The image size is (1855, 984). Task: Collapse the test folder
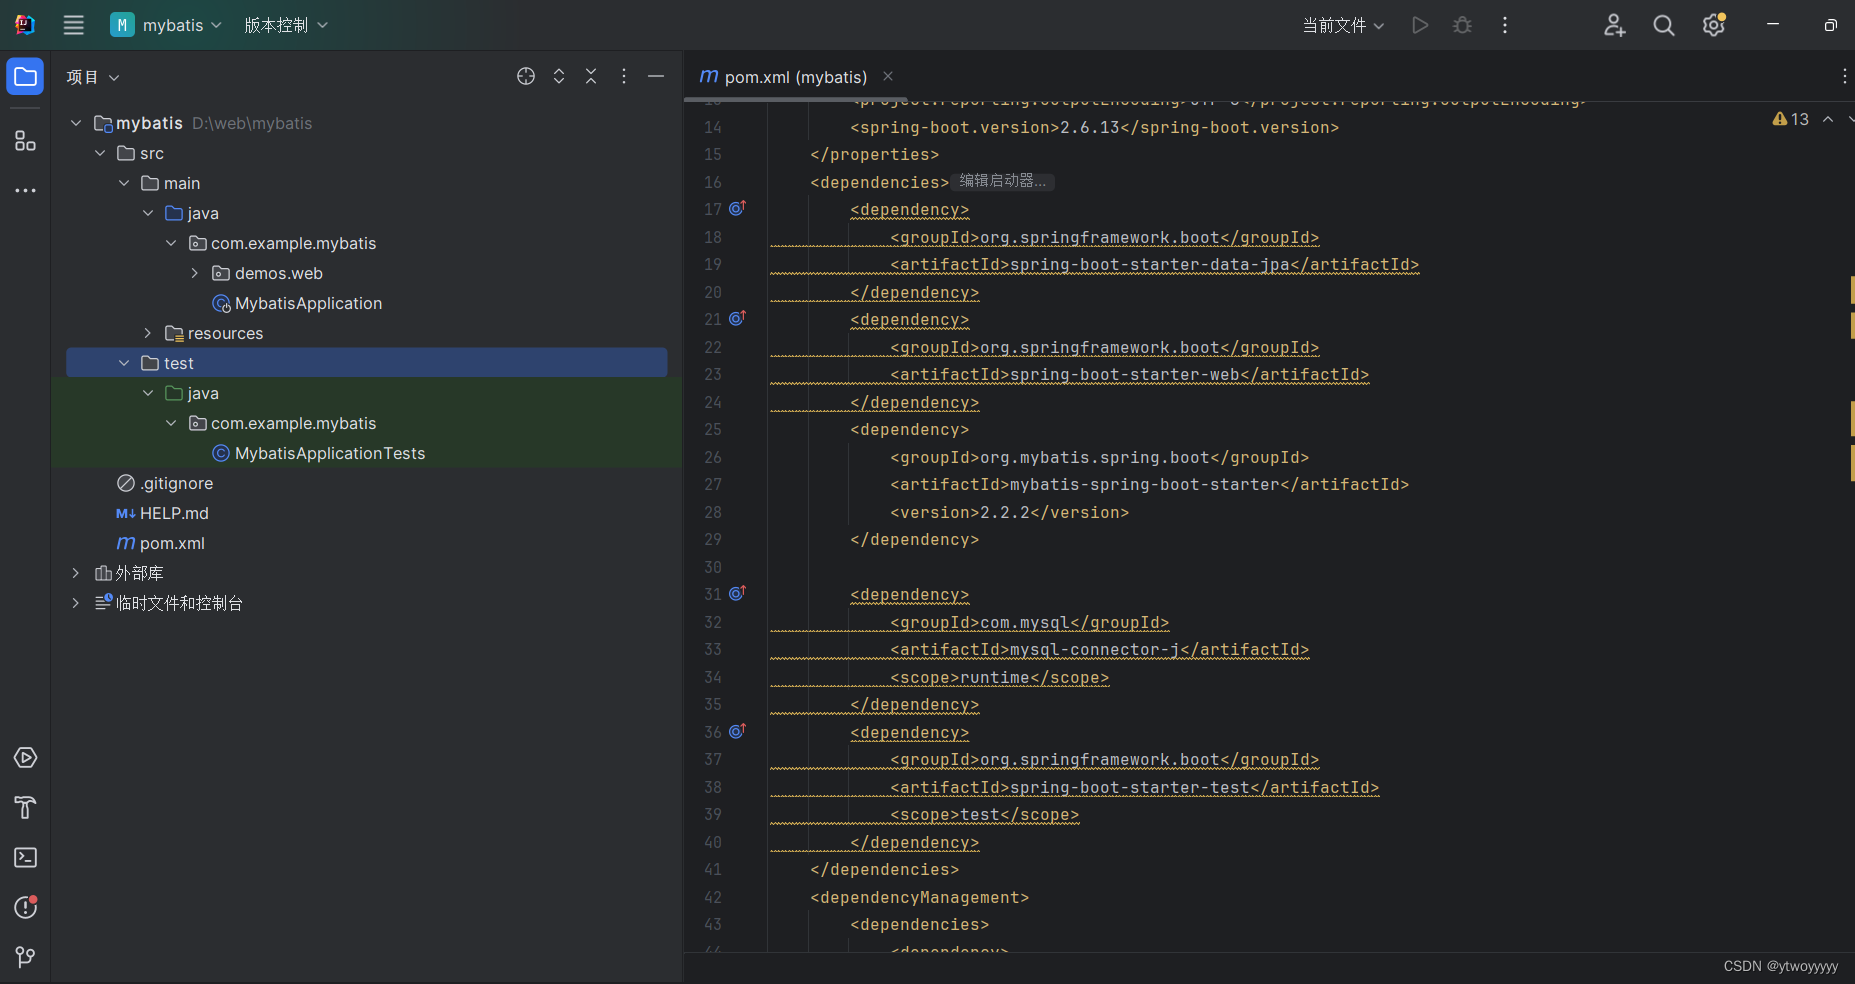124,363
